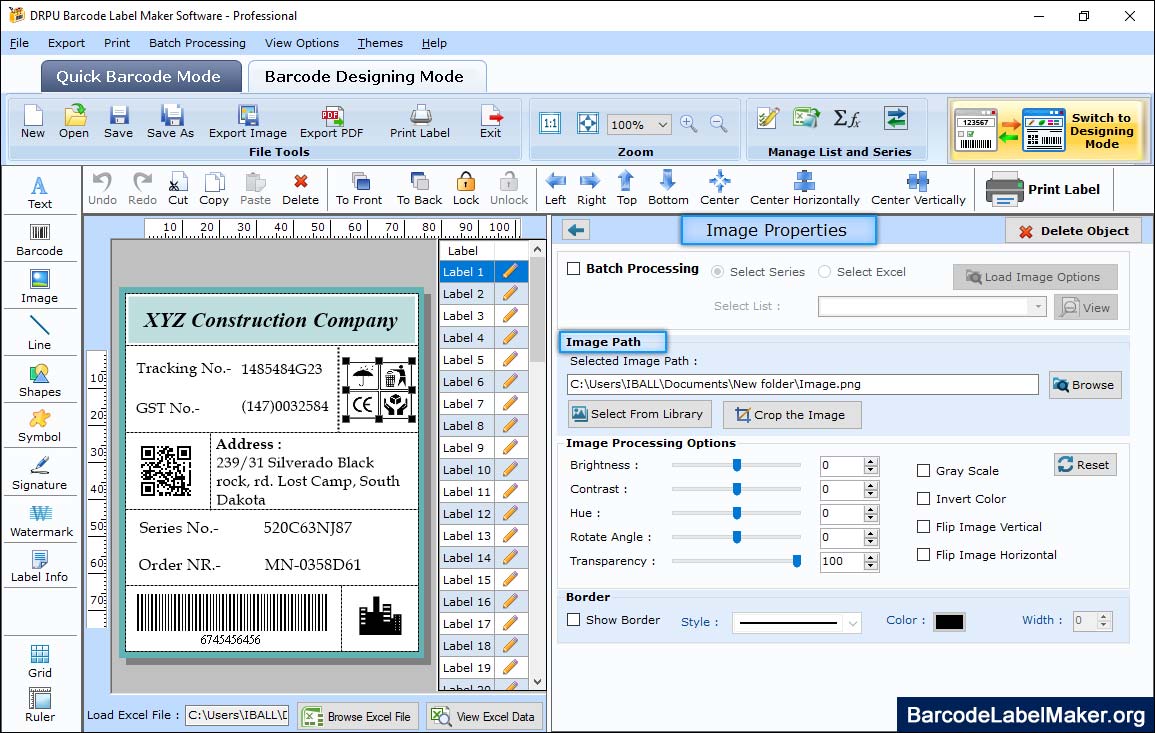The height and width of the screenshot is (733, 1155).
Task: Click the fit-to-window zoom icon
Action: [x=588, y=123]
